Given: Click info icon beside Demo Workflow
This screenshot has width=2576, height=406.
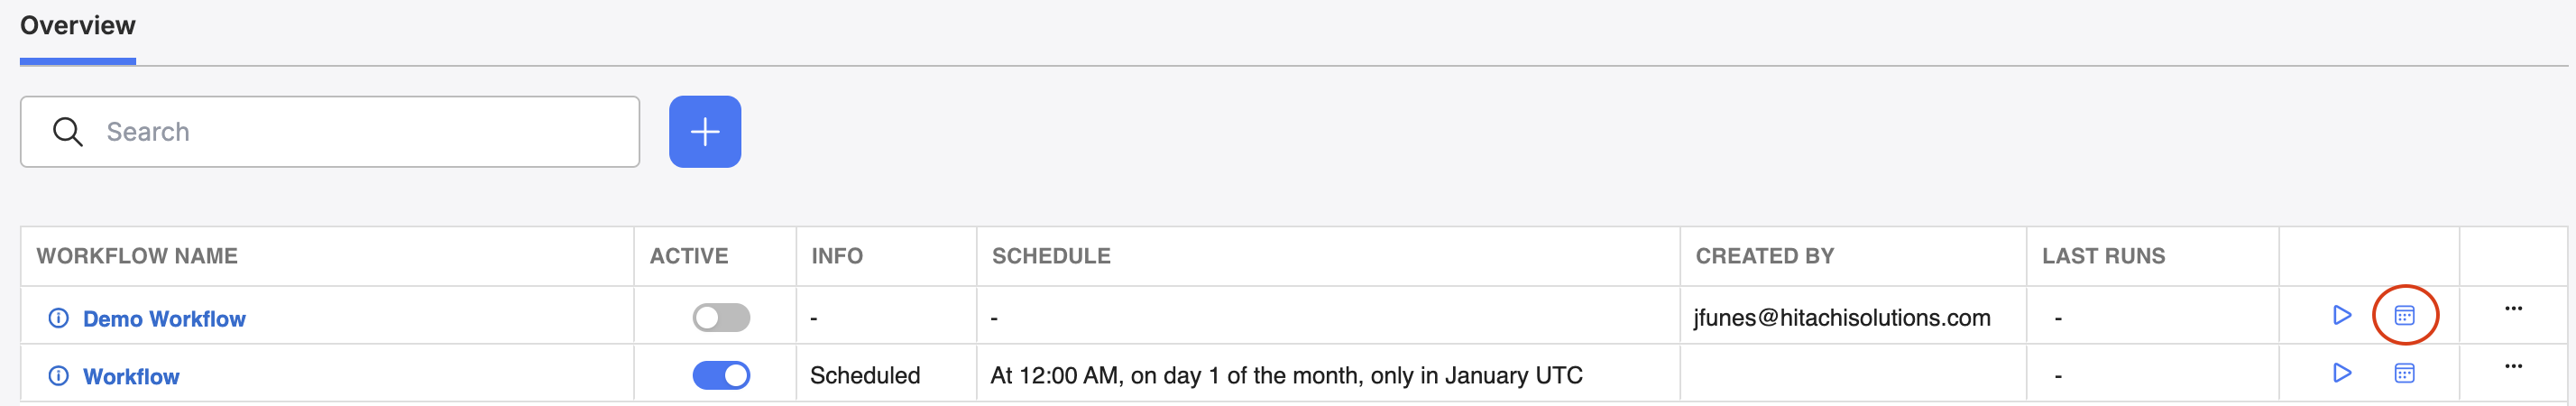Looking at the screenshot, I should [59, 318].
